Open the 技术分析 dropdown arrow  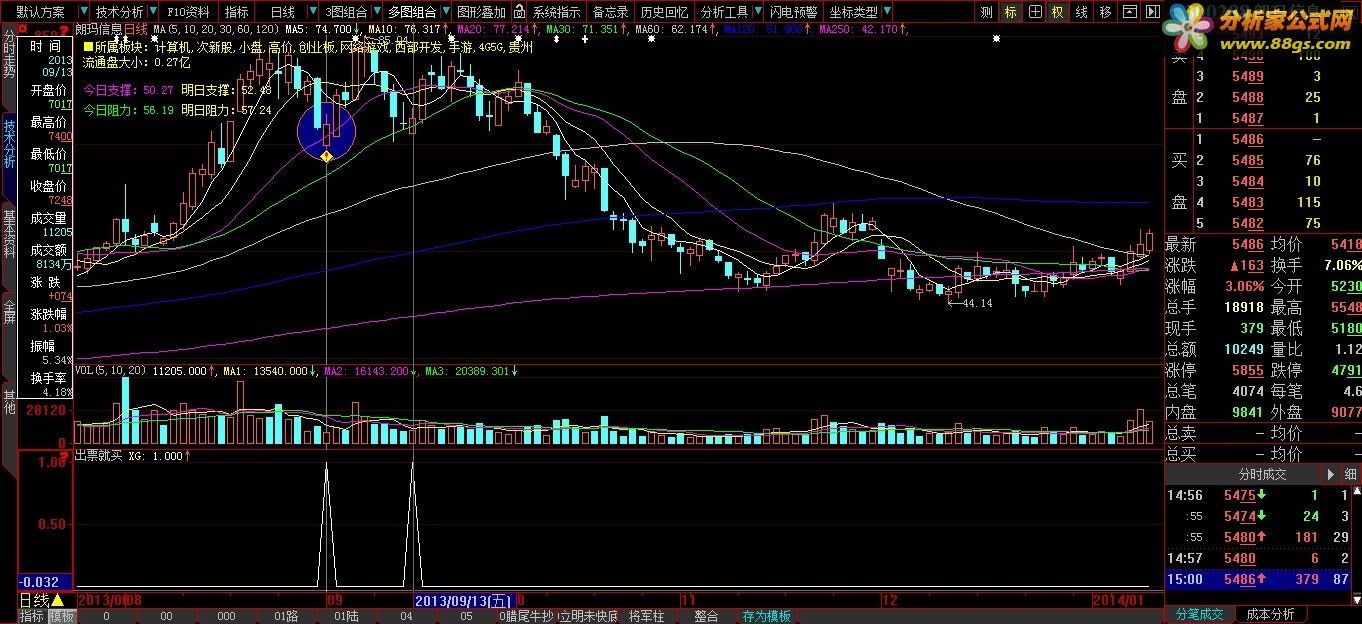(x=153, y=12)
